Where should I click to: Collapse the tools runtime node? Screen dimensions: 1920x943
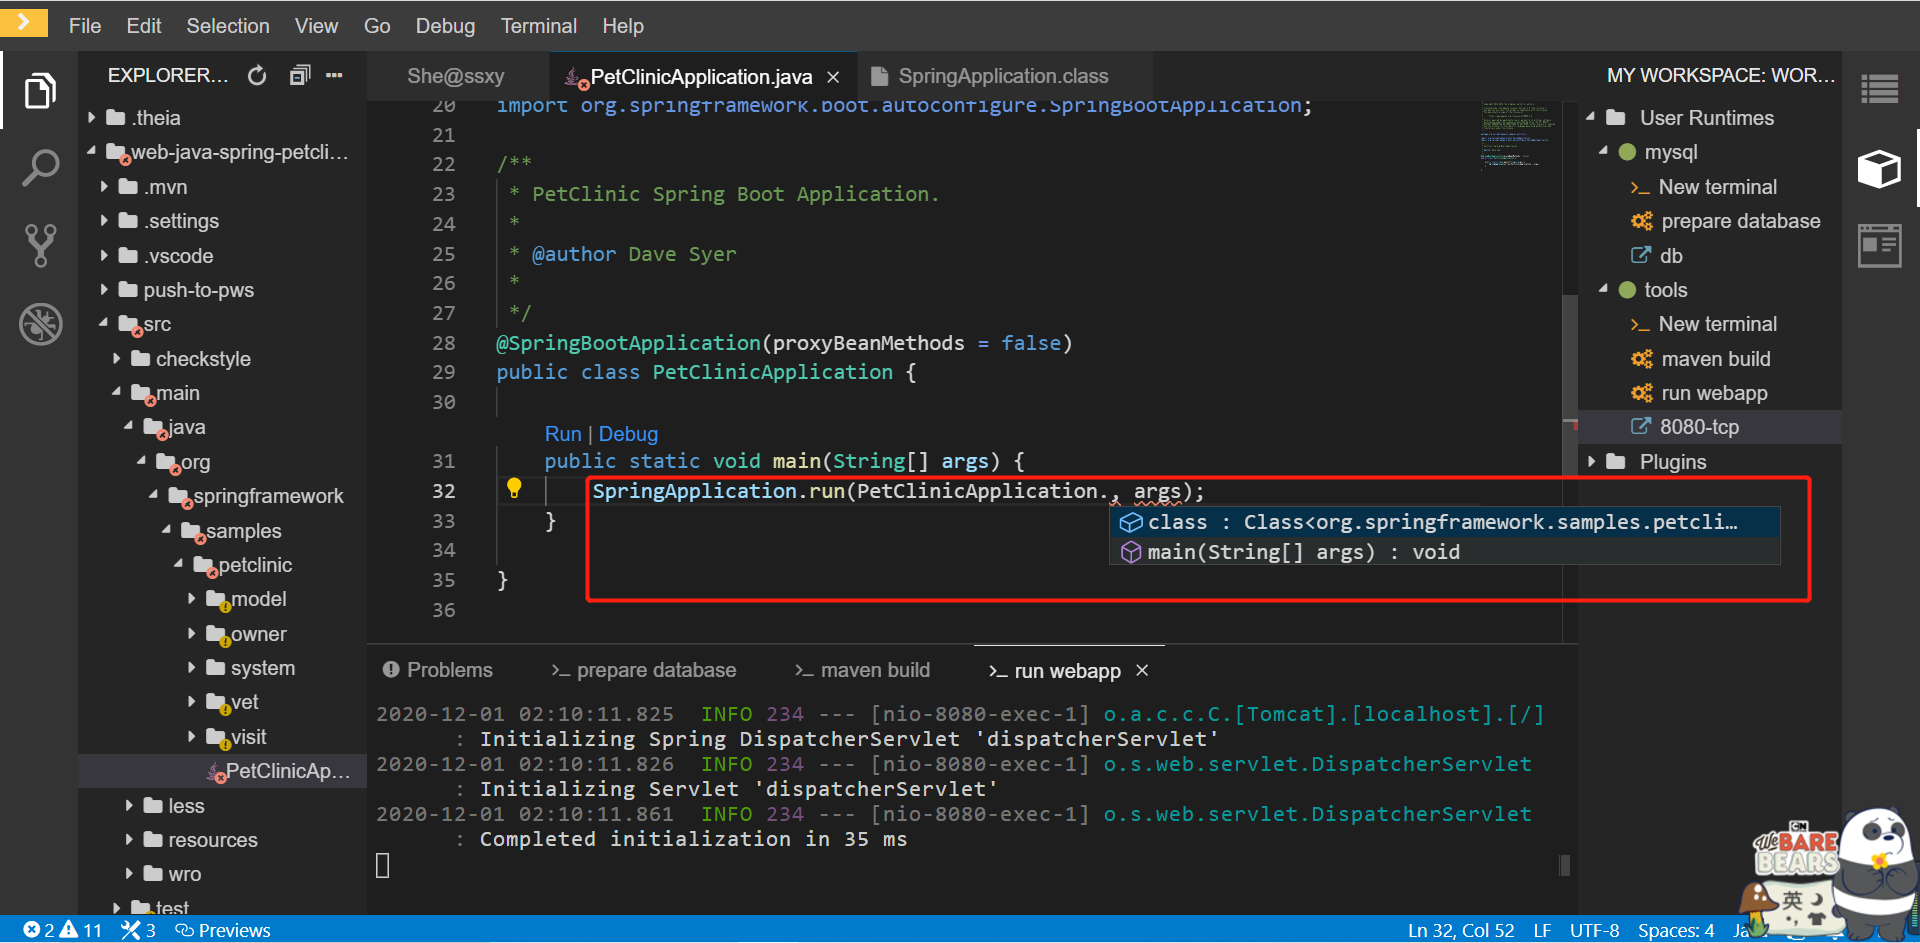(1604, 289)
